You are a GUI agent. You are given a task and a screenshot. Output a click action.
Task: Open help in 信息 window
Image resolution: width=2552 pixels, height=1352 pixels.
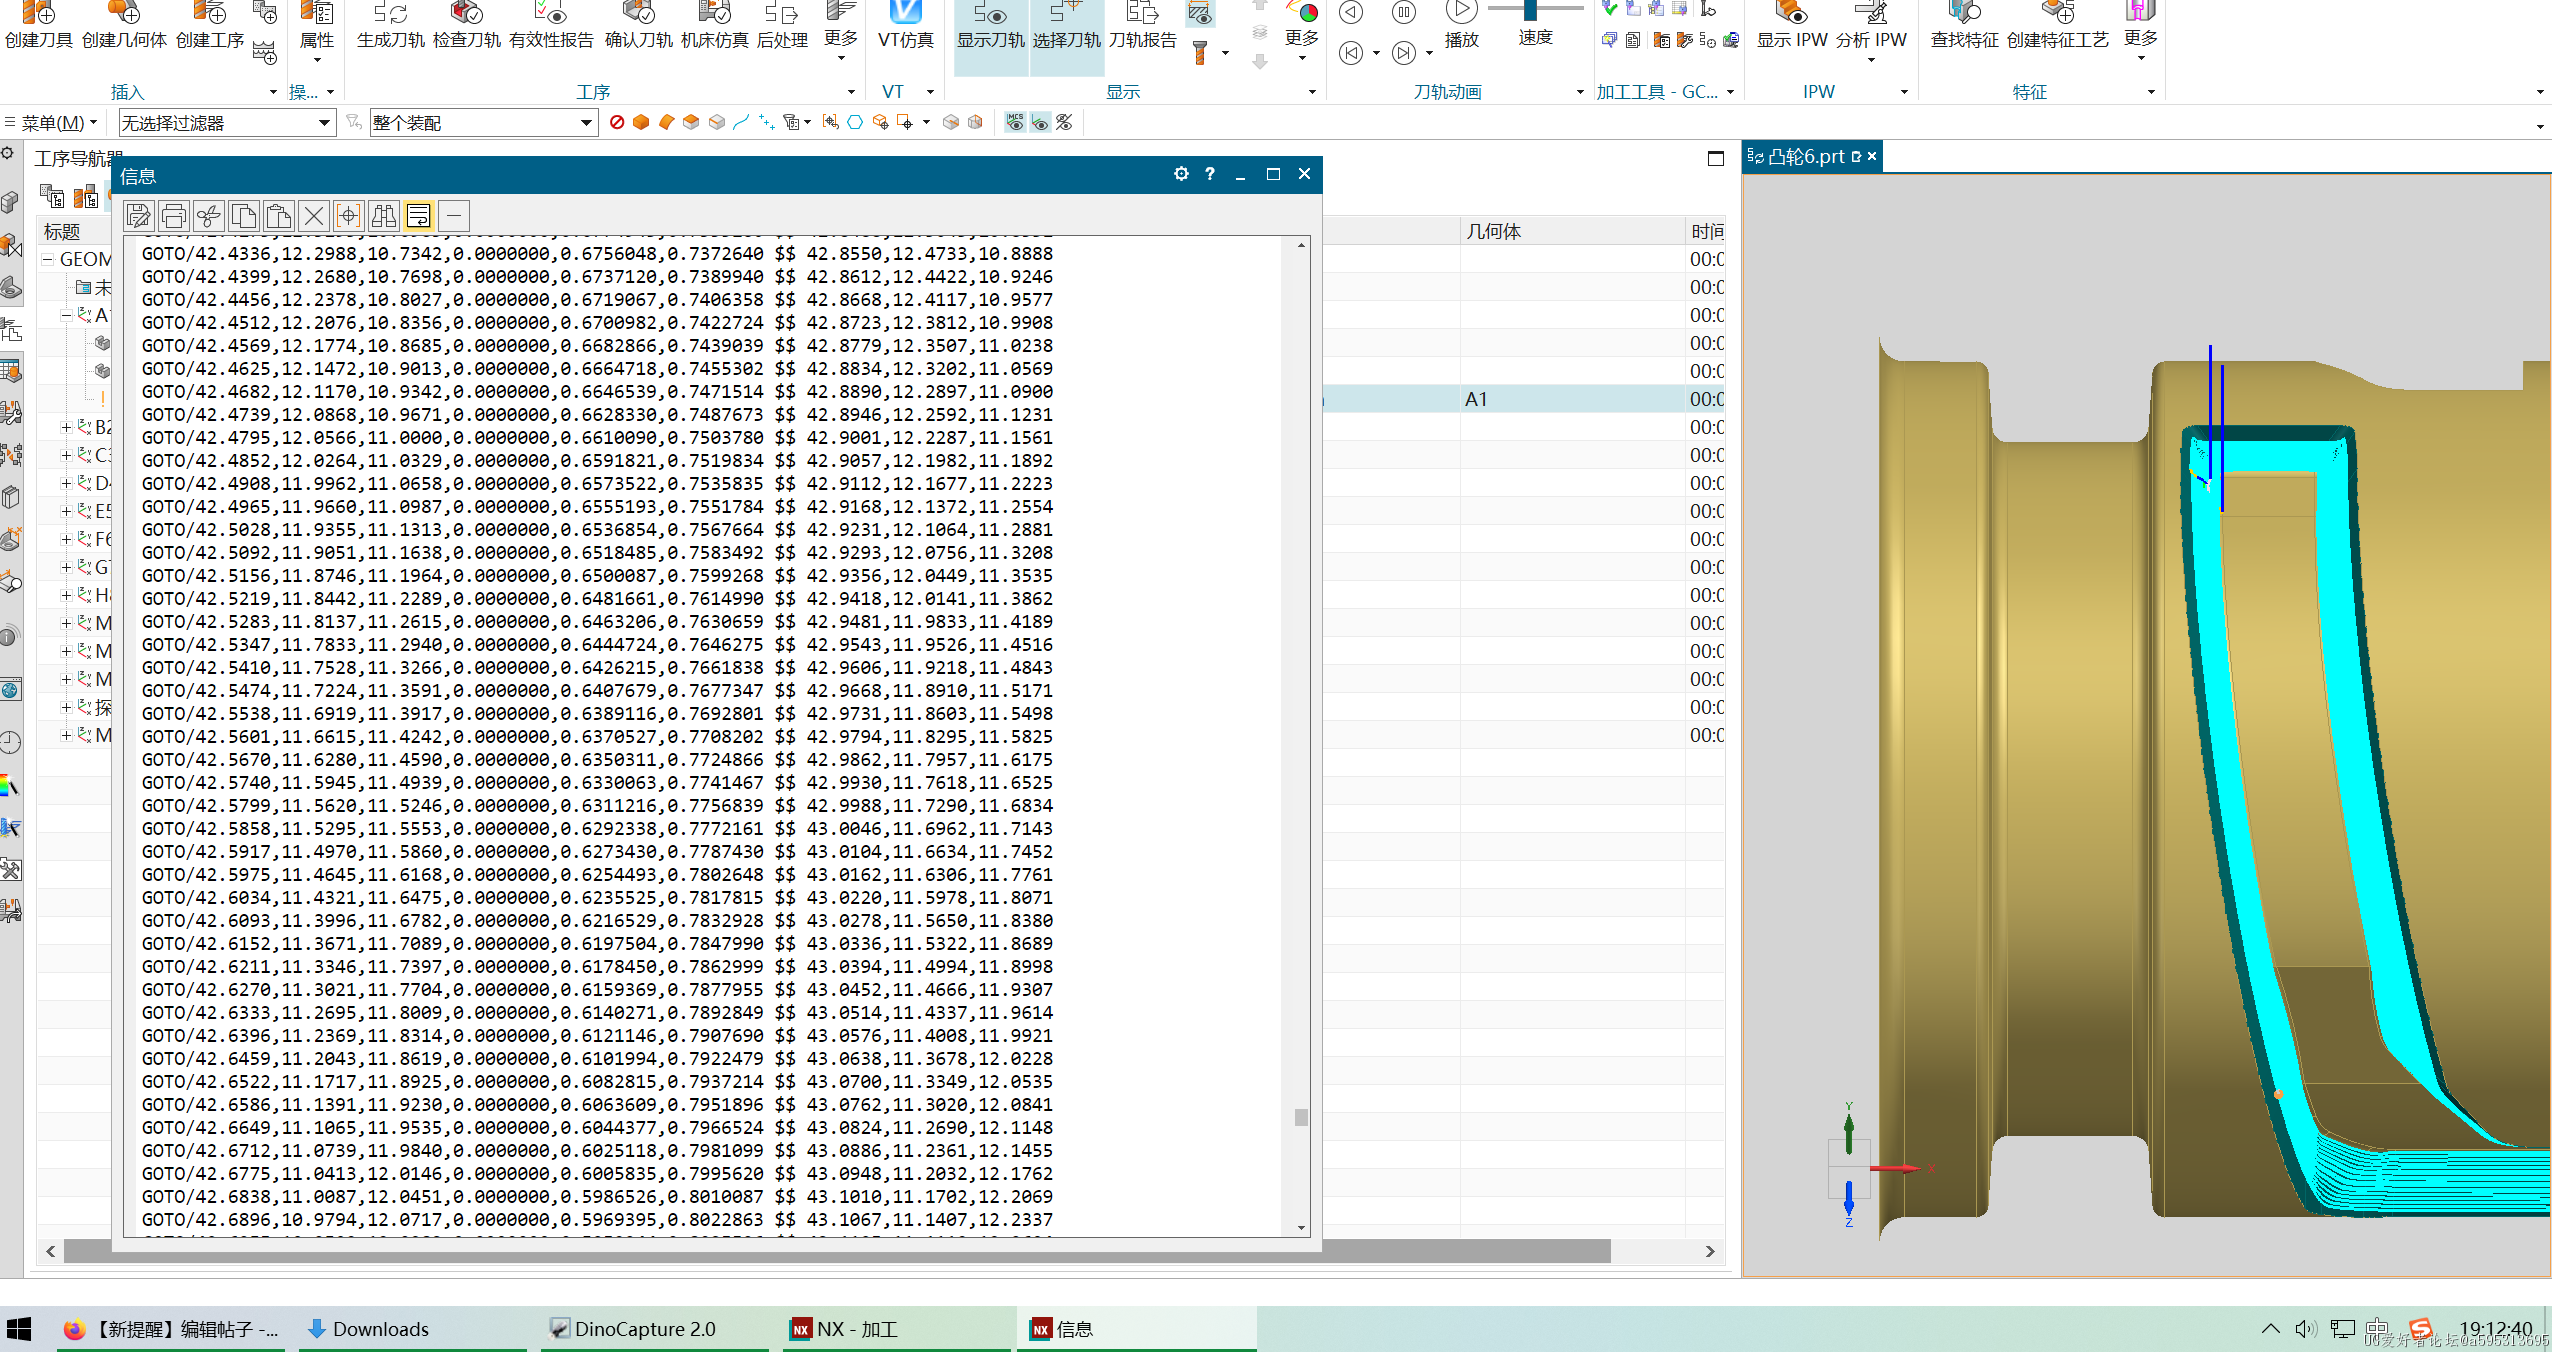[x=1210, y=174]
